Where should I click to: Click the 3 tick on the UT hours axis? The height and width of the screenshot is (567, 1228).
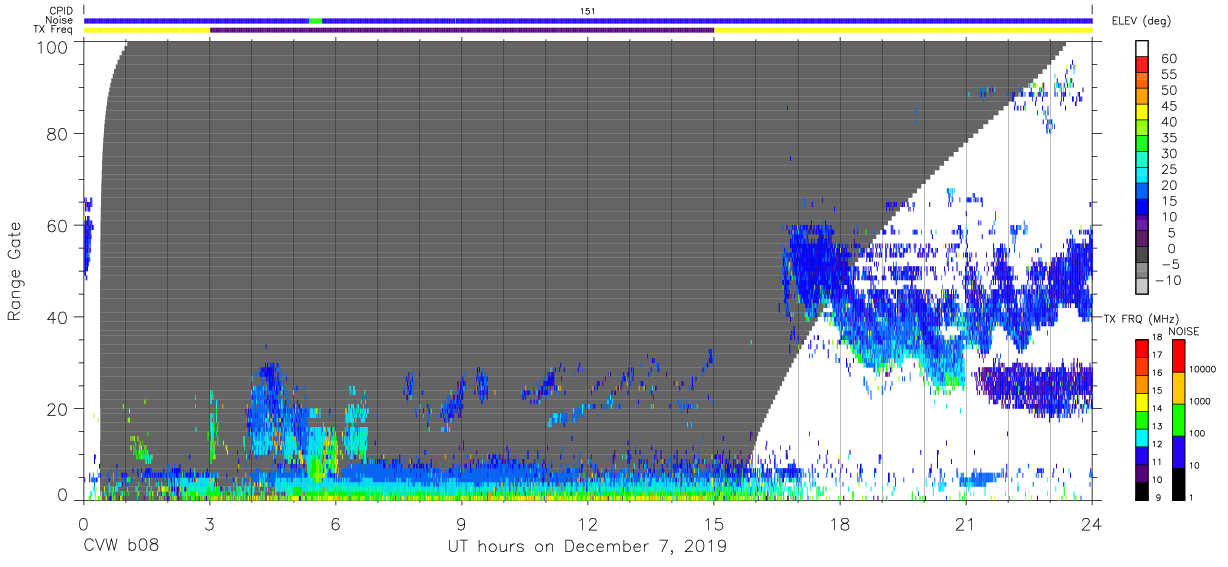[210, 523]
